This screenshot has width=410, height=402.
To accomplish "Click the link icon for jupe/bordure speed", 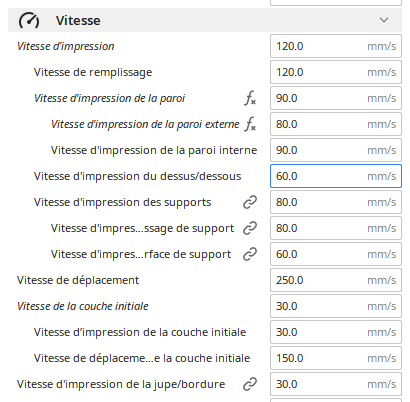I will 250,384.
